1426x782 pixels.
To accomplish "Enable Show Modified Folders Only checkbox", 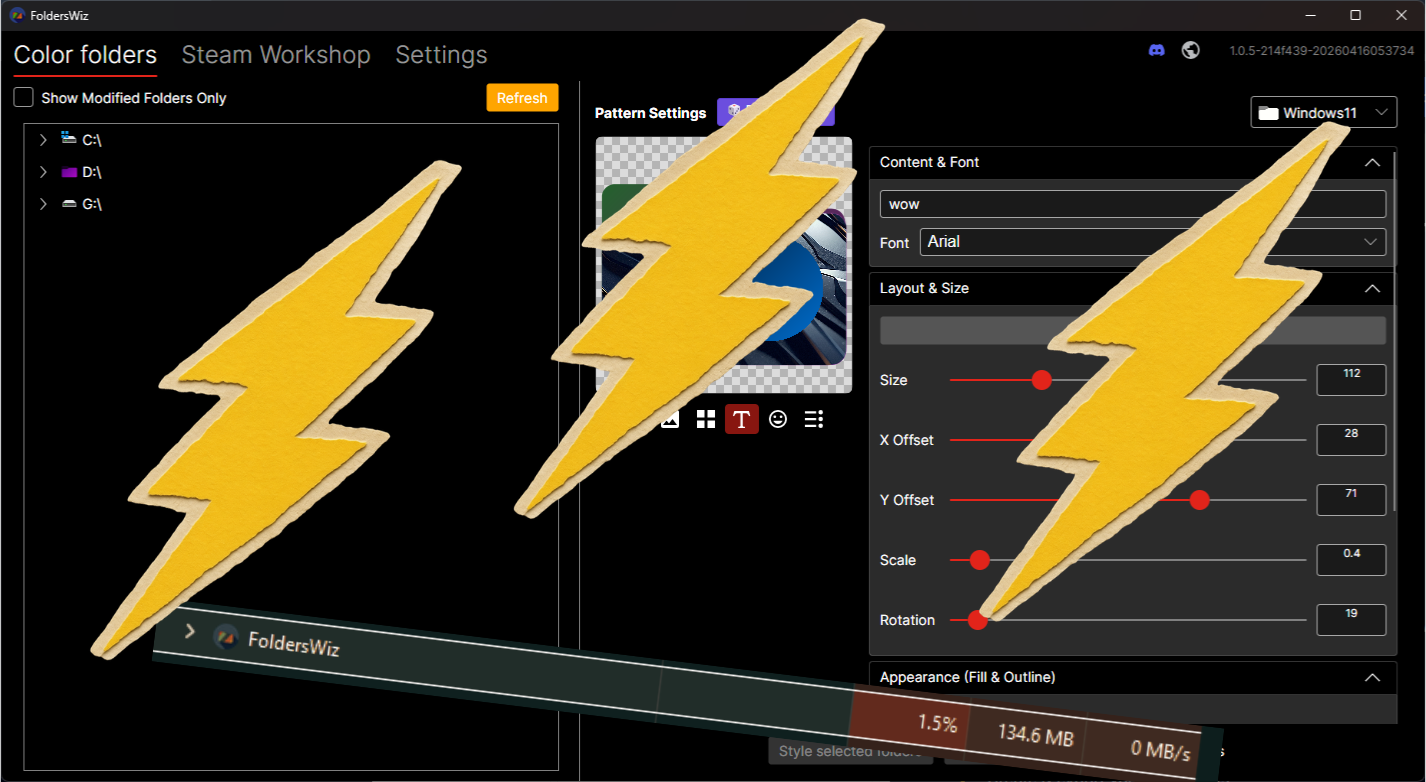I will [x=24, y=98].
